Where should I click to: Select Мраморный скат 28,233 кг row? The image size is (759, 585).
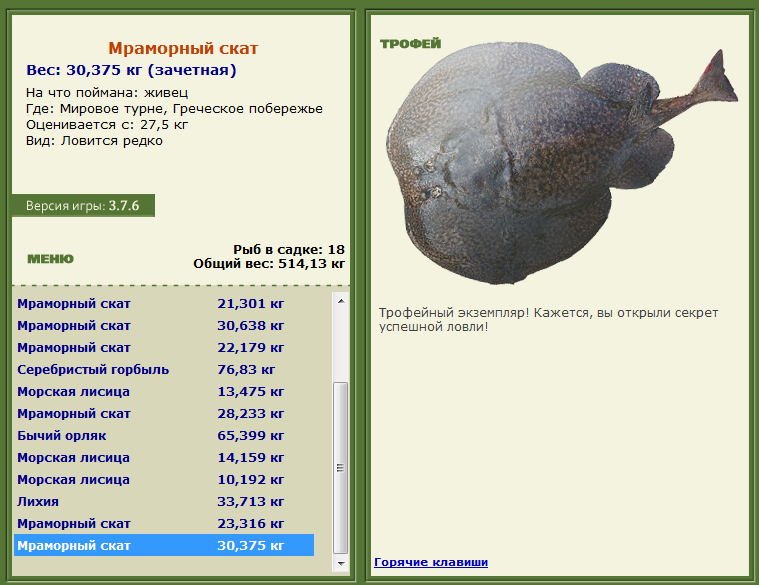tap(164, 414)
